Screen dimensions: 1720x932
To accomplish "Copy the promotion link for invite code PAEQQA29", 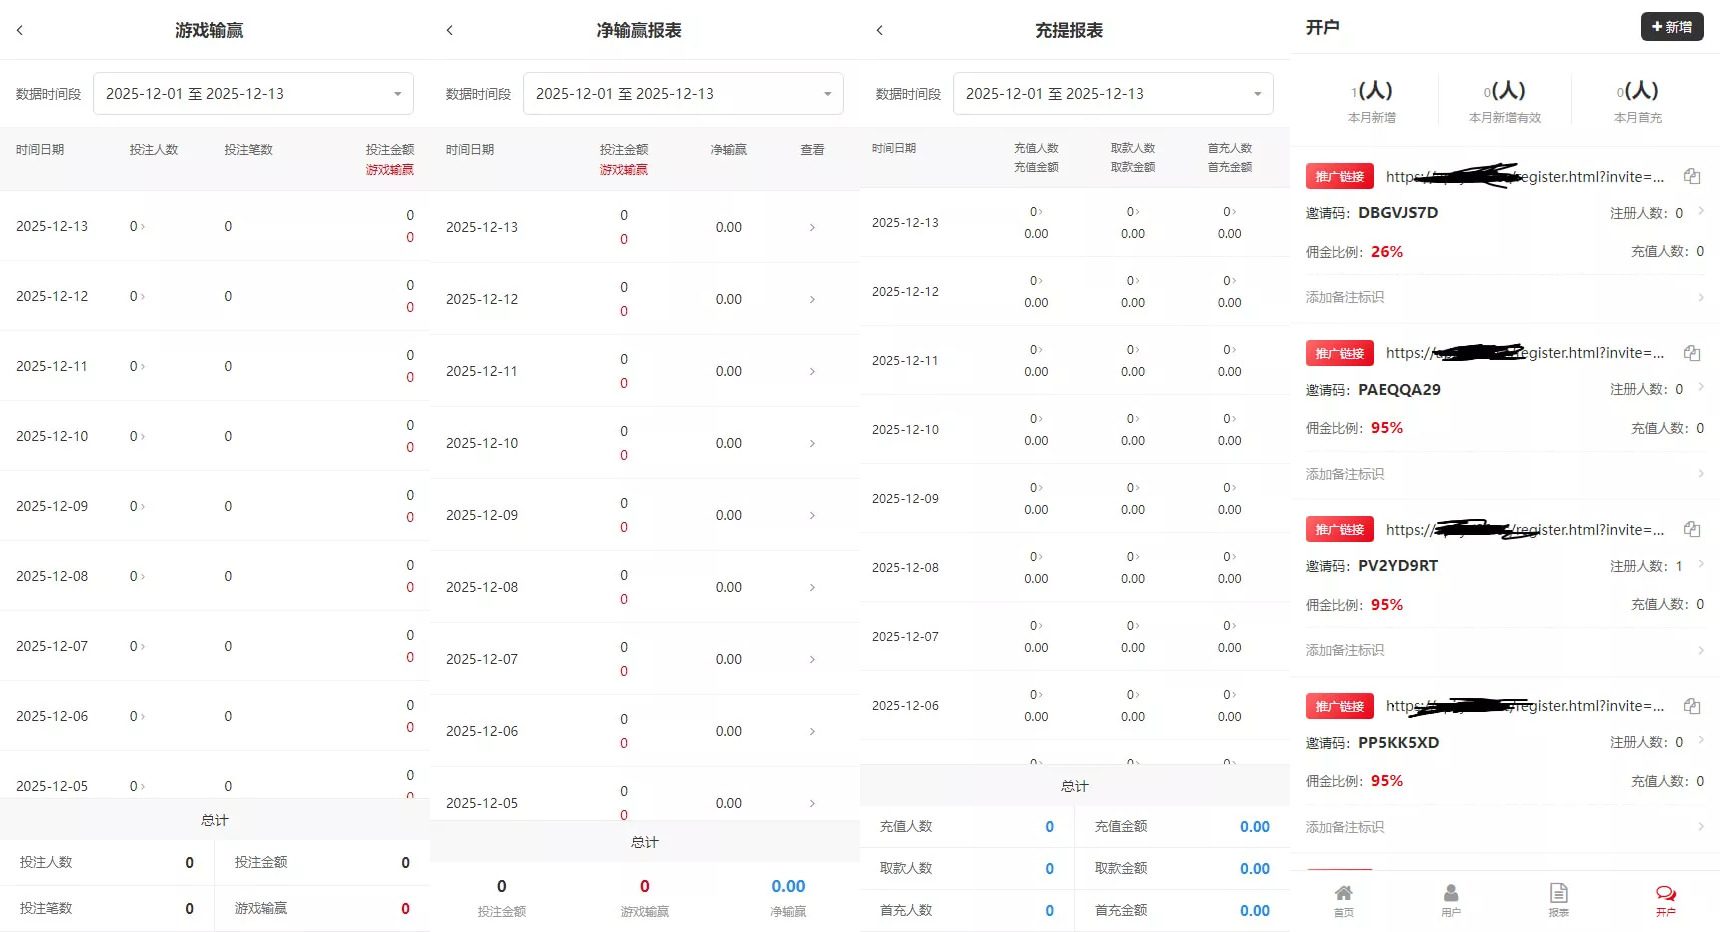I will (x=1691, y=353).
